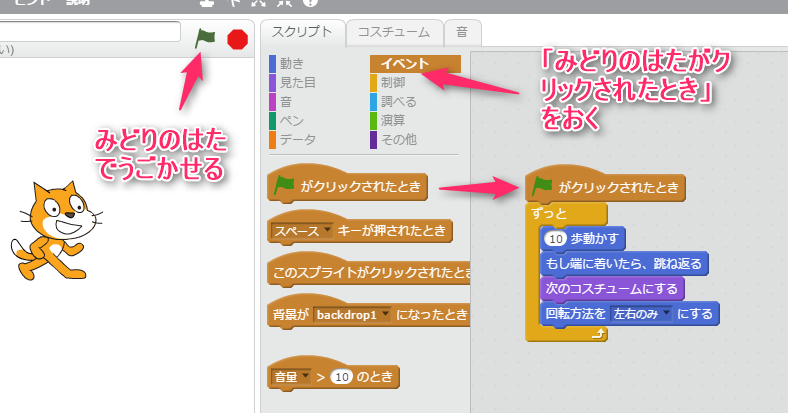The width and height of the screenshot is (788, 413).
Task: Click the green flag above the stage
Action: click(205, 39)
